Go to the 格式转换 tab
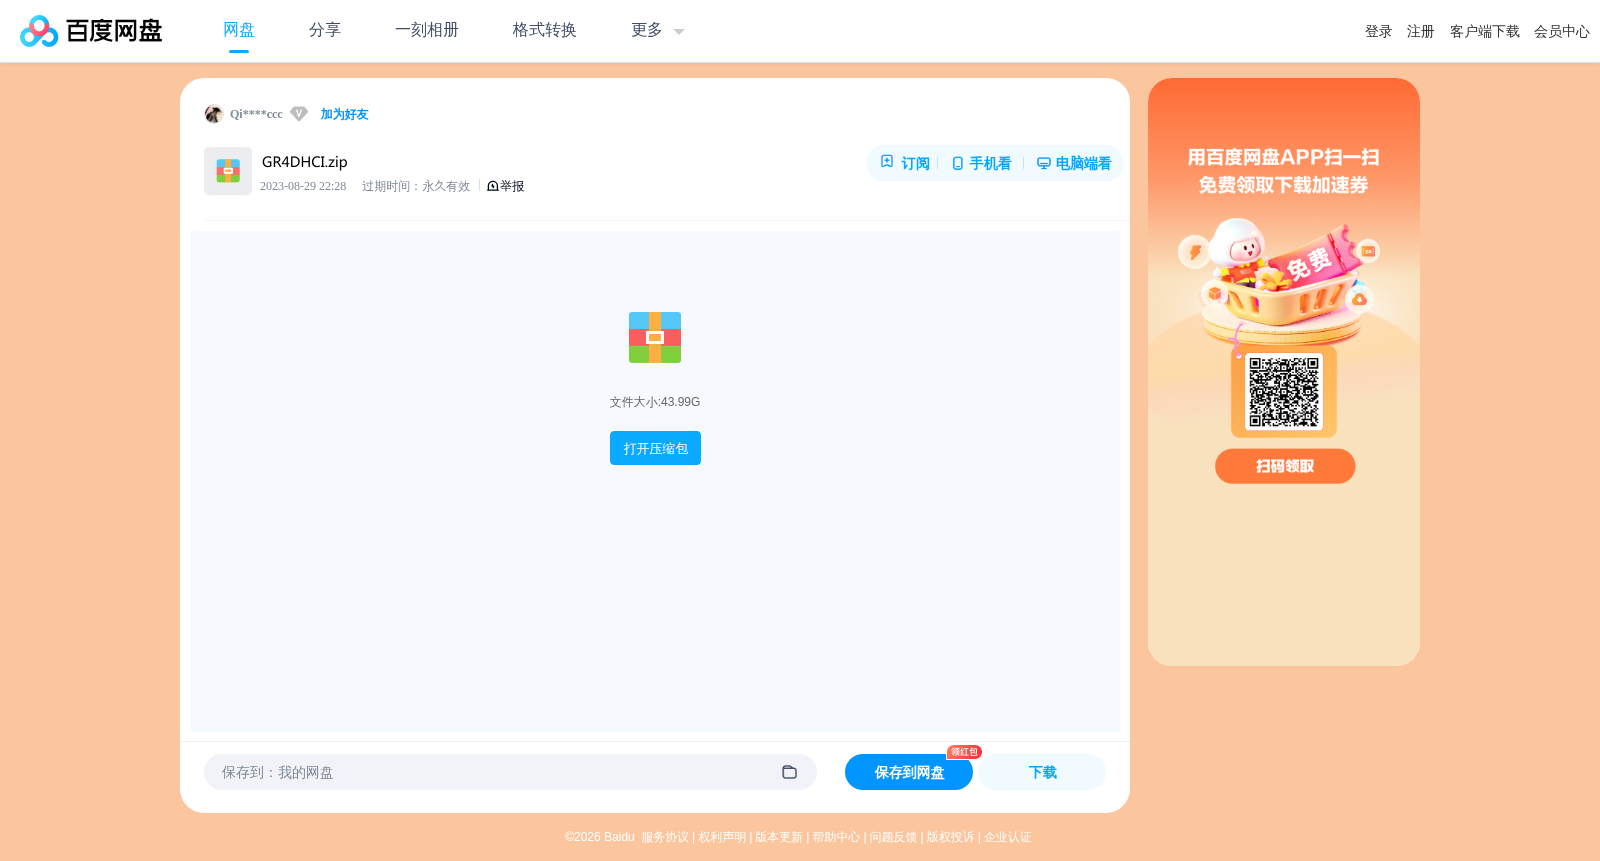 [x=545, y=30]
